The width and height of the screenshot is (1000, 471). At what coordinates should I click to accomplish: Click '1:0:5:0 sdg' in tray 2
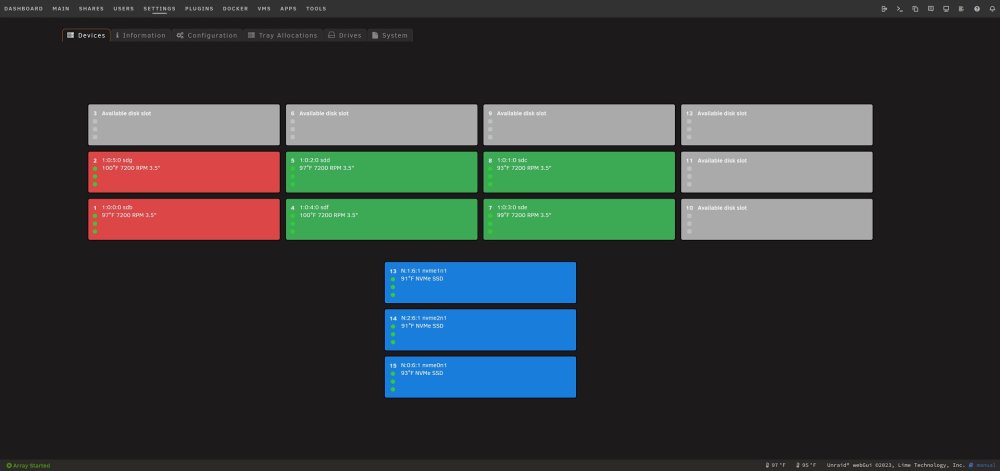pos(117,161)
